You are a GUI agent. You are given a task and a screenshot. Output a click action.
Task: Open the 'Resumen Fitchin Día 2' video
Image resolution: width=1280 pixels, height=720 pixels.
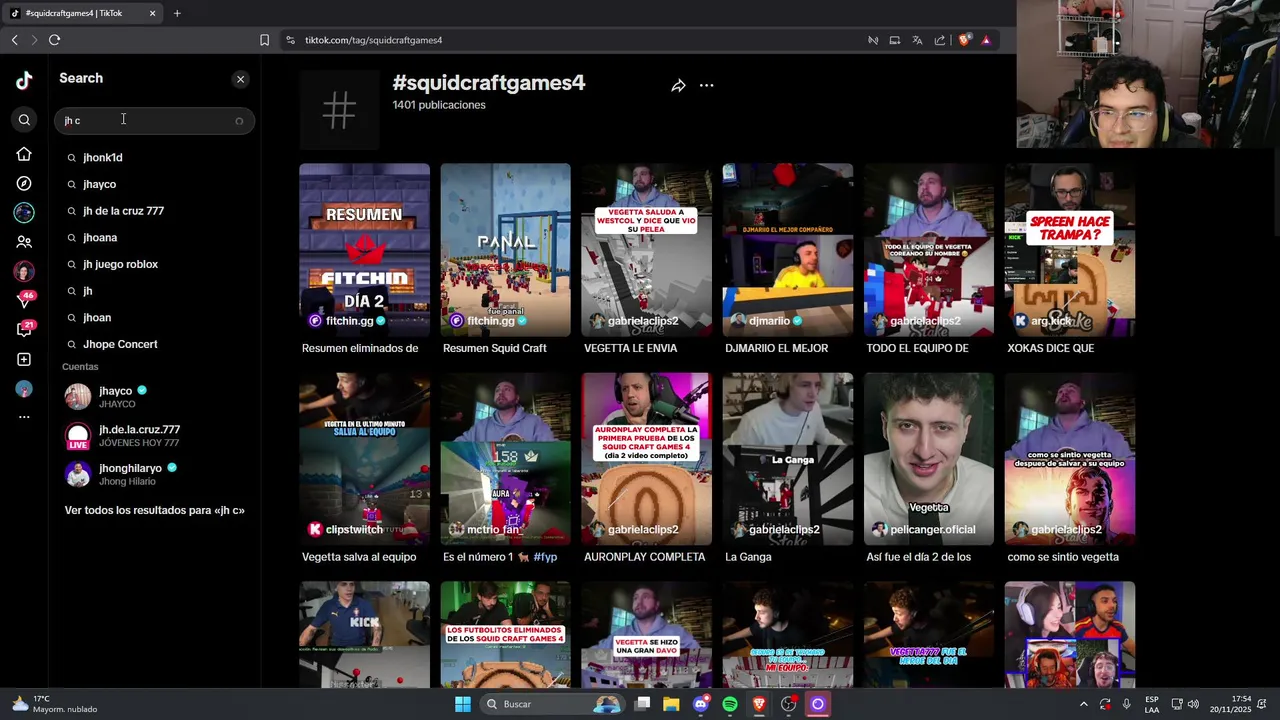(x=364, y=250)
